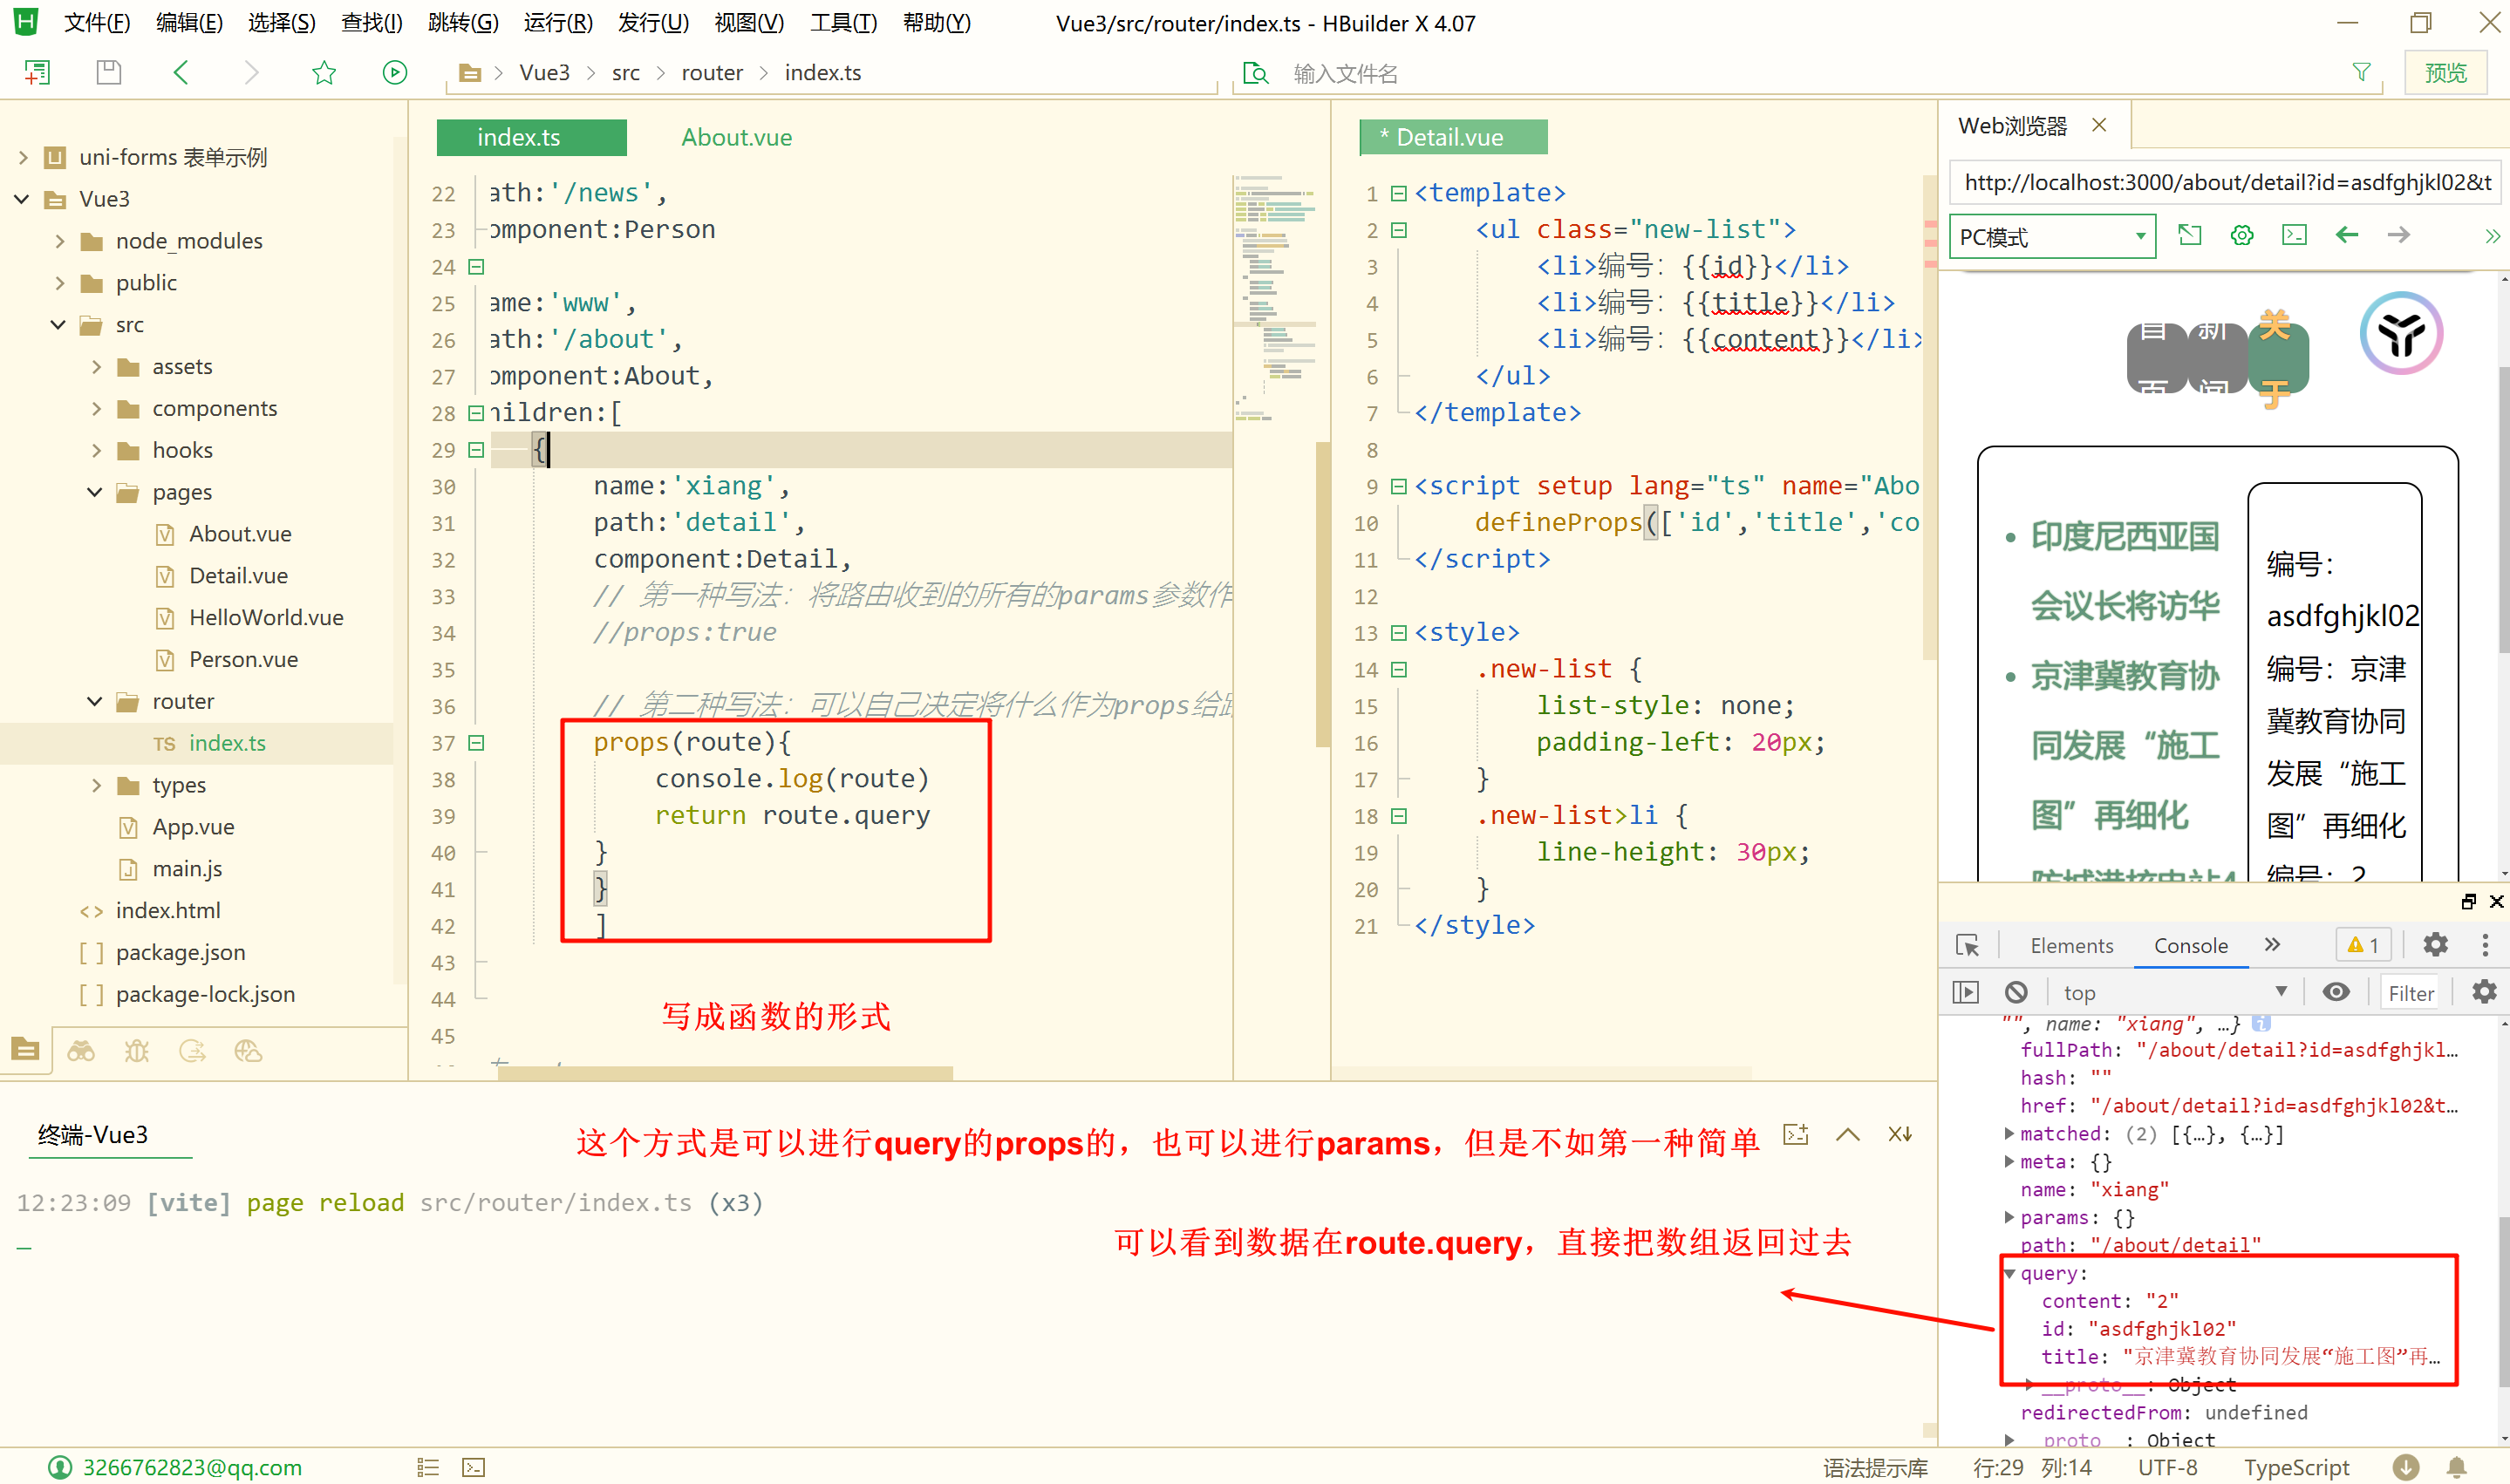Click the bookmark star icon
Viewport: 2510px width, 1484px height.
324,72
